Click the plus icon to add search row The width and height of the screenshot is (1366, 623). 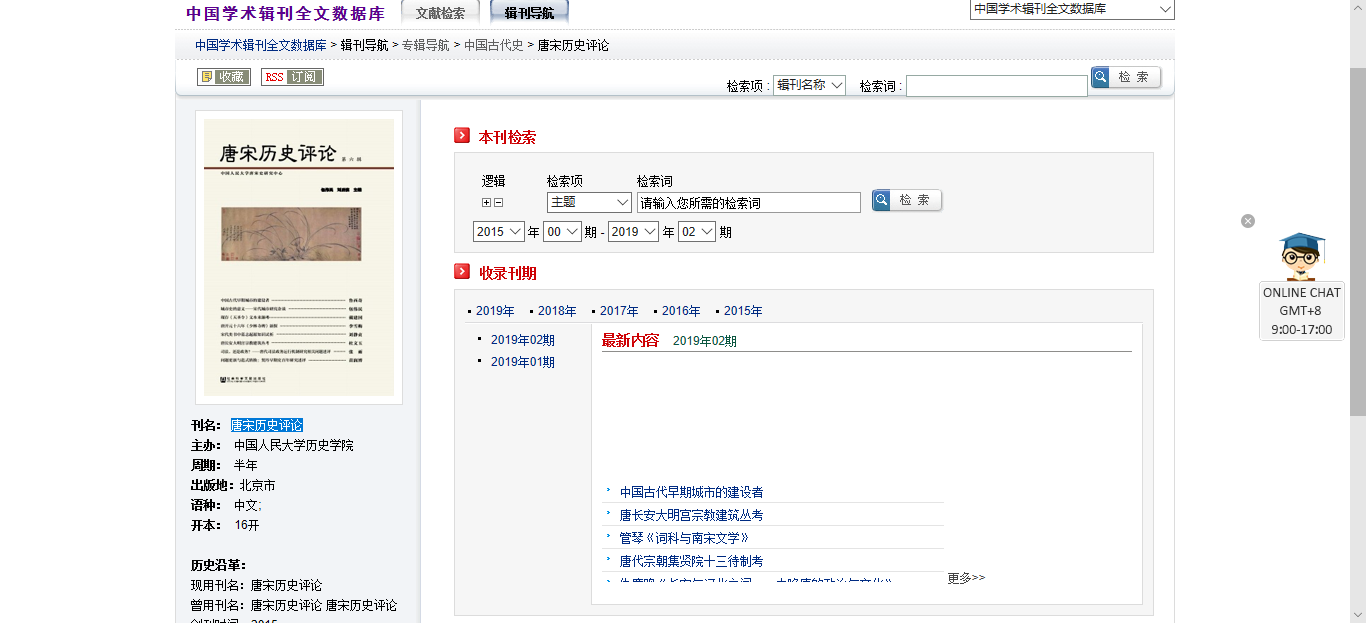[x=486, y=203]
